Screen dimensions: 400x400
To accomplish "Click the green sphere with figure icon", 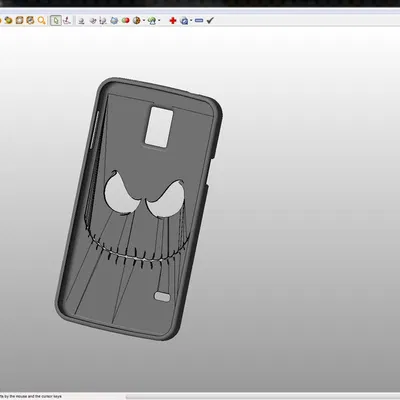I will [152, 21].
